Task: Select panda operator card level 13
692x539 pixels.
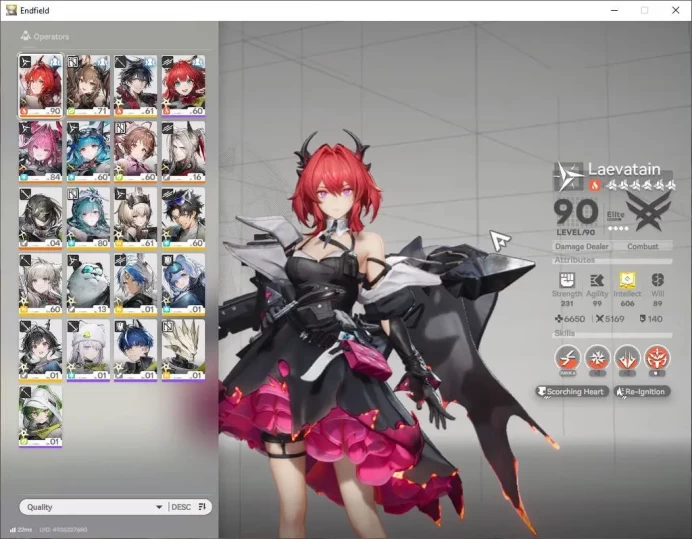Action: pos(88,284)
